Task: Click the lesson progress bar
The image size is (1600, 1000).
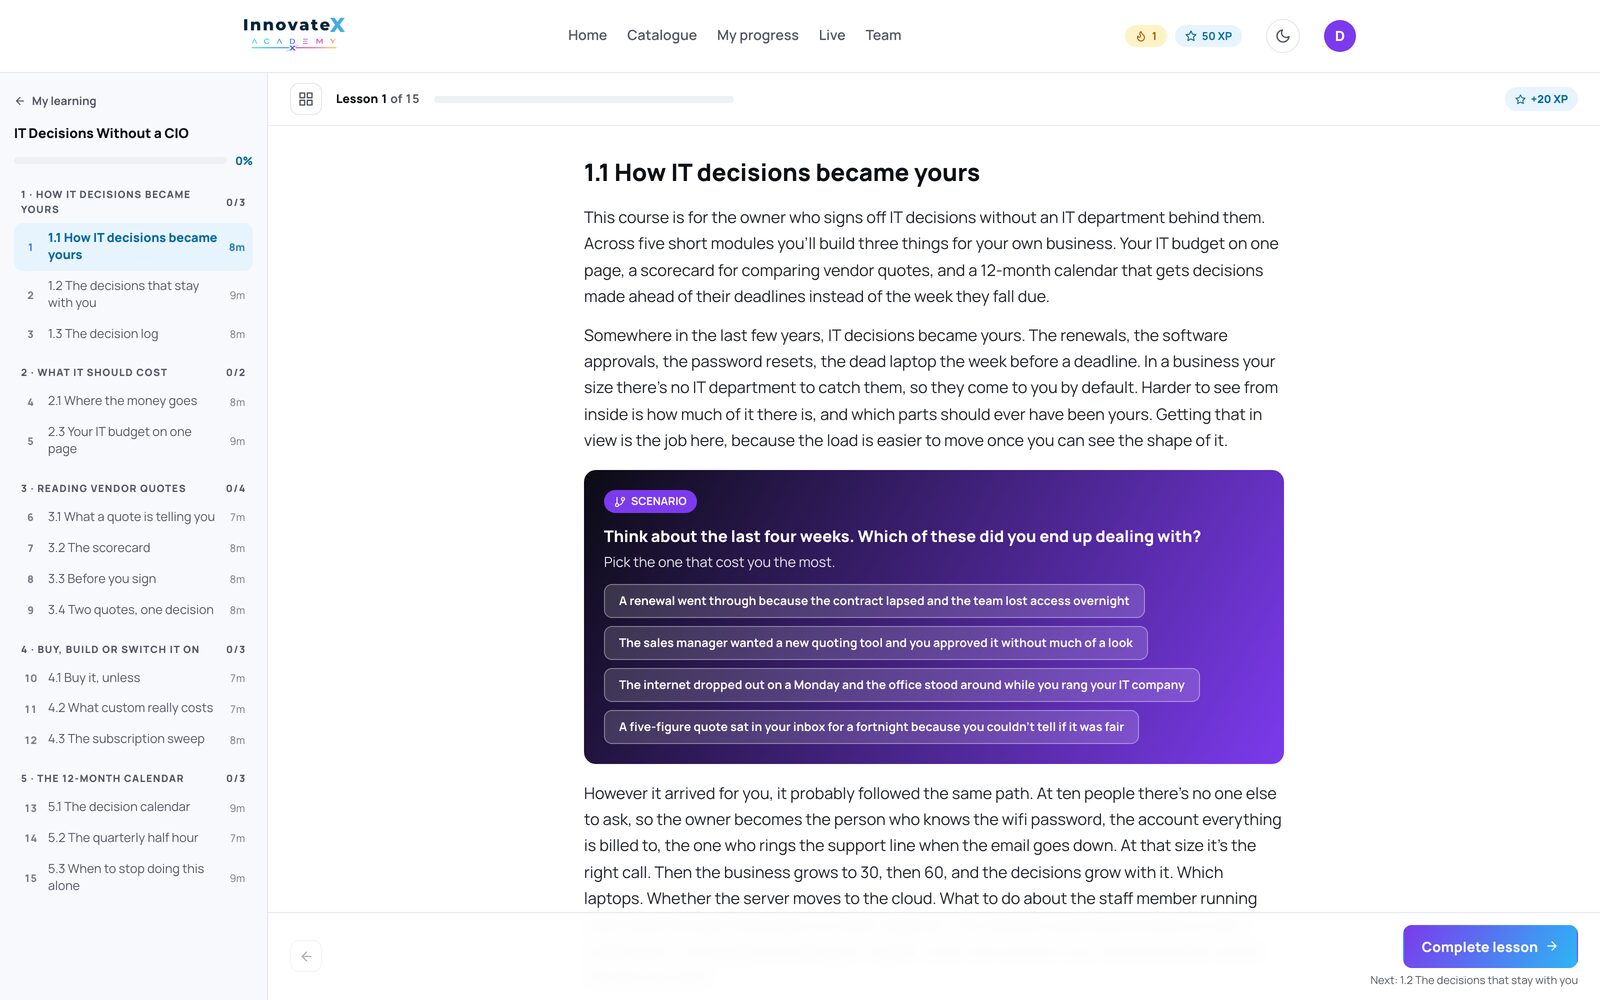Action: coord(584,99)
